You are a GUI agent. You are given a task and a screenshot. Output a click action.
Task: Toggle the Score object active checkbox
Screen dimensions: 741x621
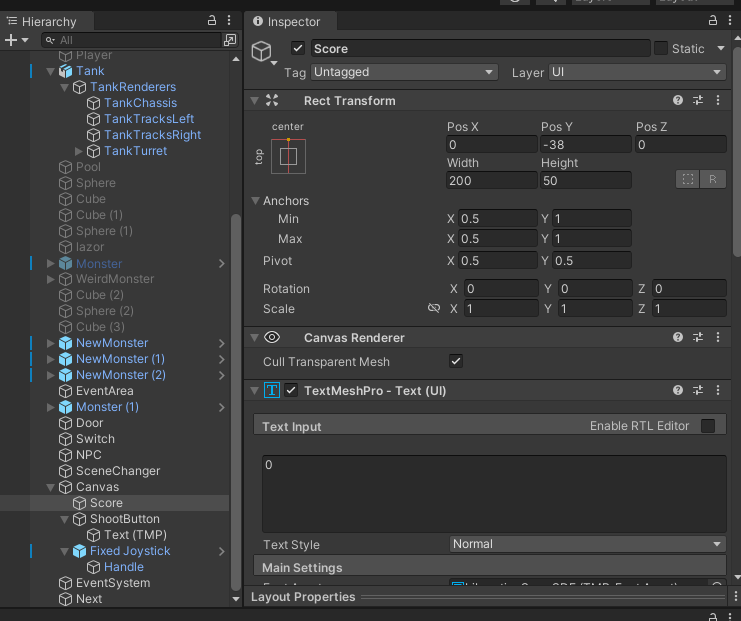pos(298,48)
